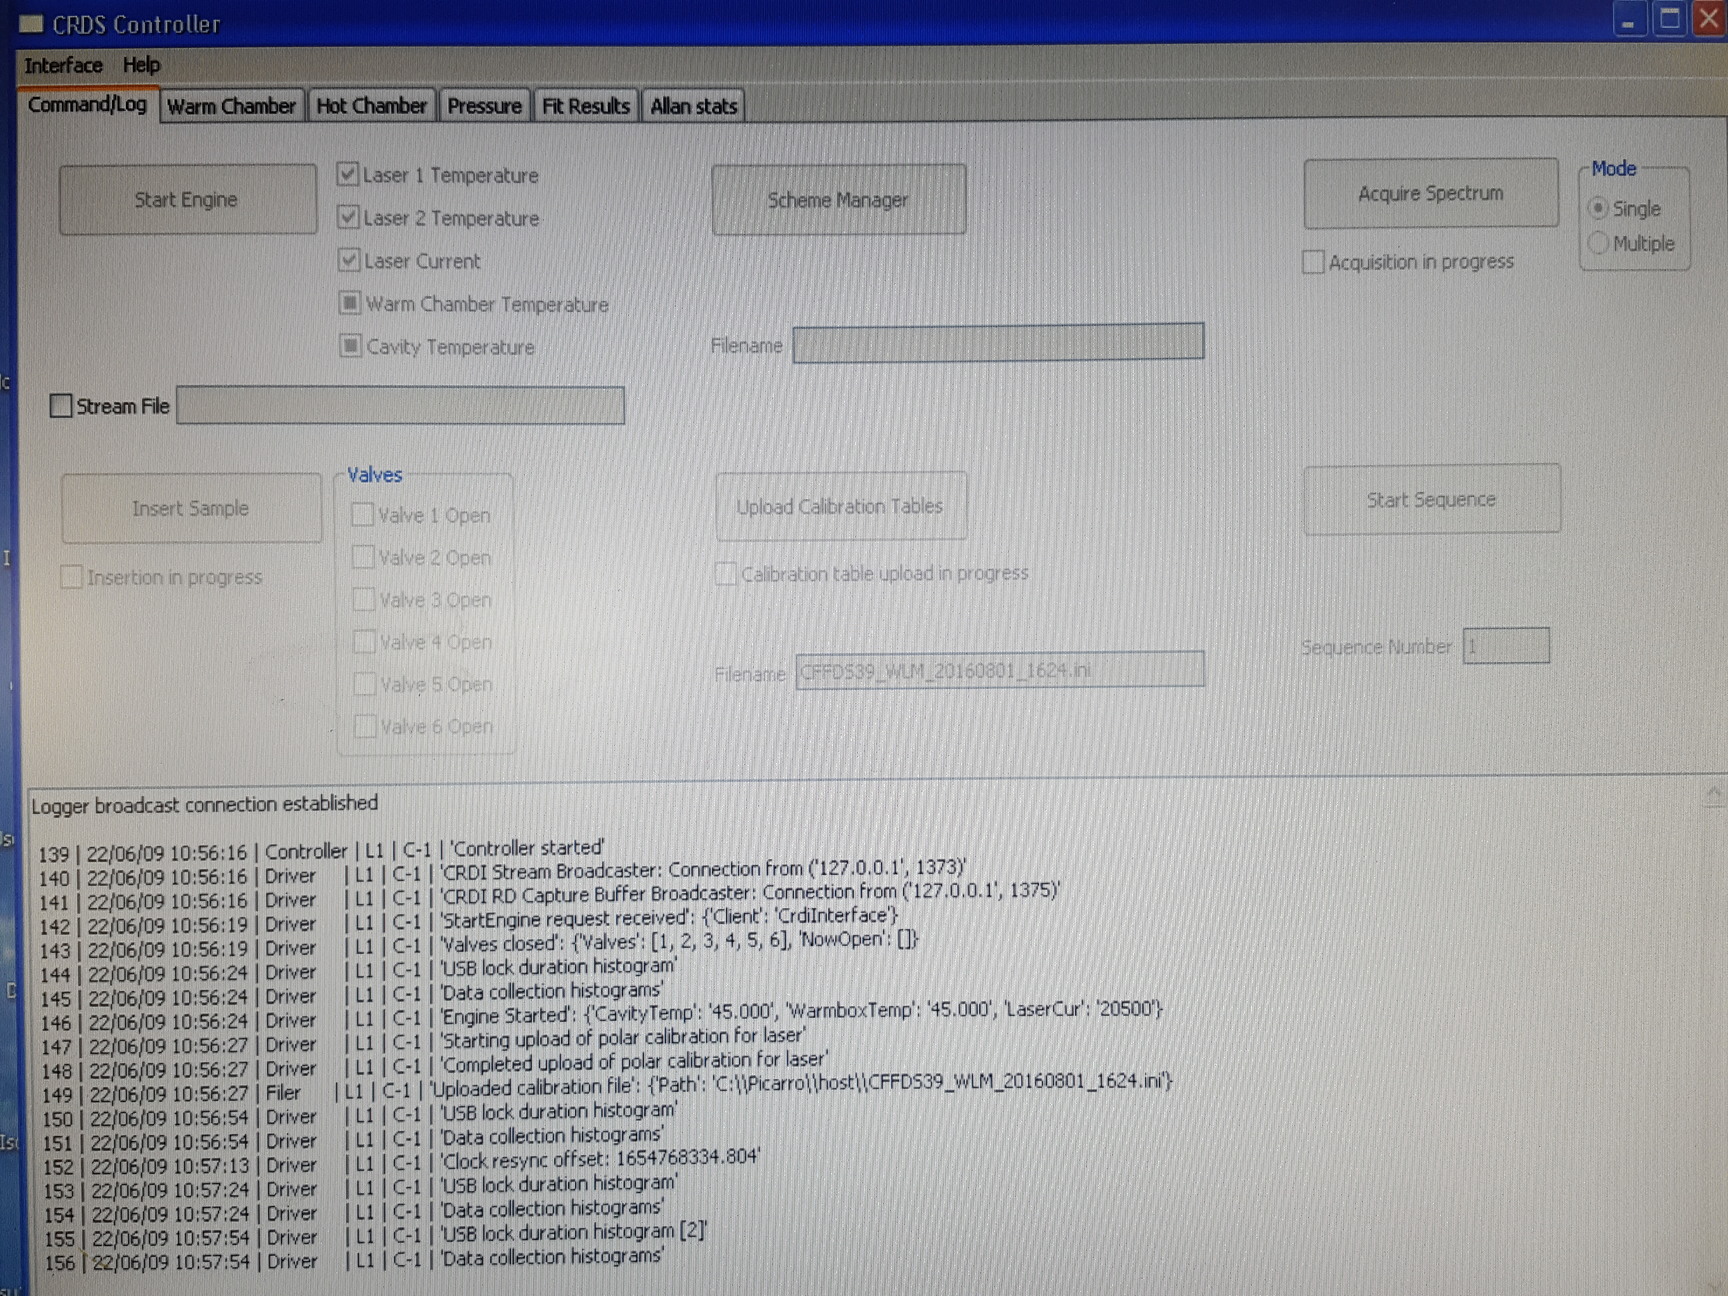This screenshot has height=1296, width=1728.
Task: Enable the Stream File checkbox
Action: tap(61, 406)
